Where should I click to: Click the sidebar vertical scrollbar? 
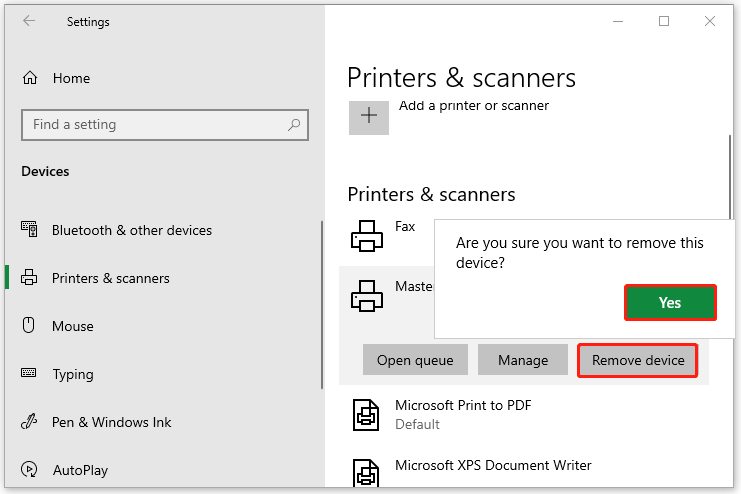click(x=322, y=304)
